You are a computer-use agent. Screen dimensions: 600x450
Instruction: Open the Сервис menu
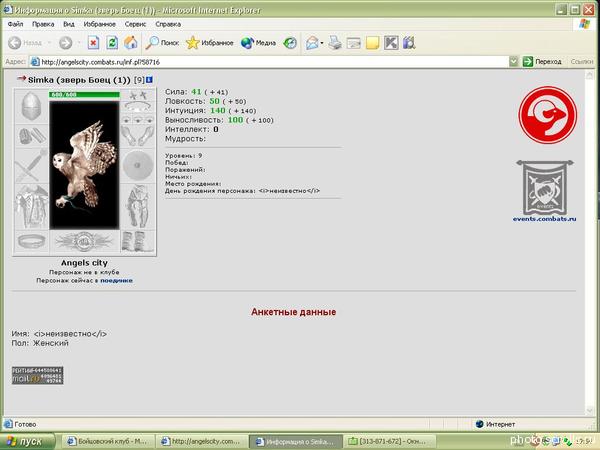[x=135, y=24]
